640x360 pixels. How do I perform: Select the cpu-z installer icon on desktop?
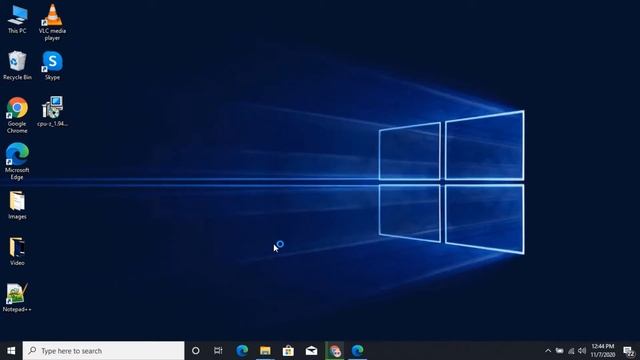click(x=52, y=112)
